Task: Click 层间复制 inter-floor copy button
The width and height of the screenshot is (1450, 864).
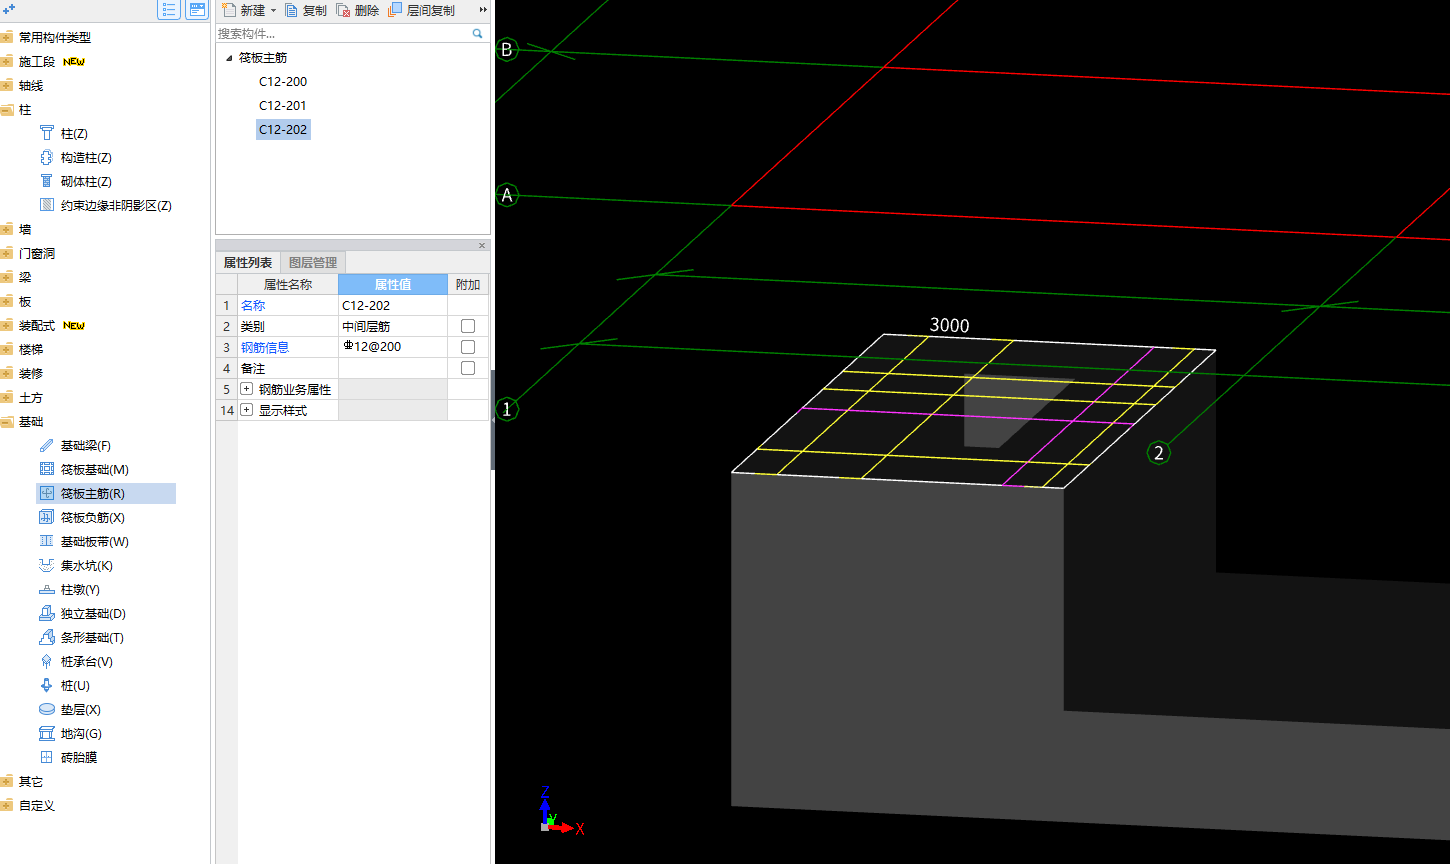Action: coord(421,10)
